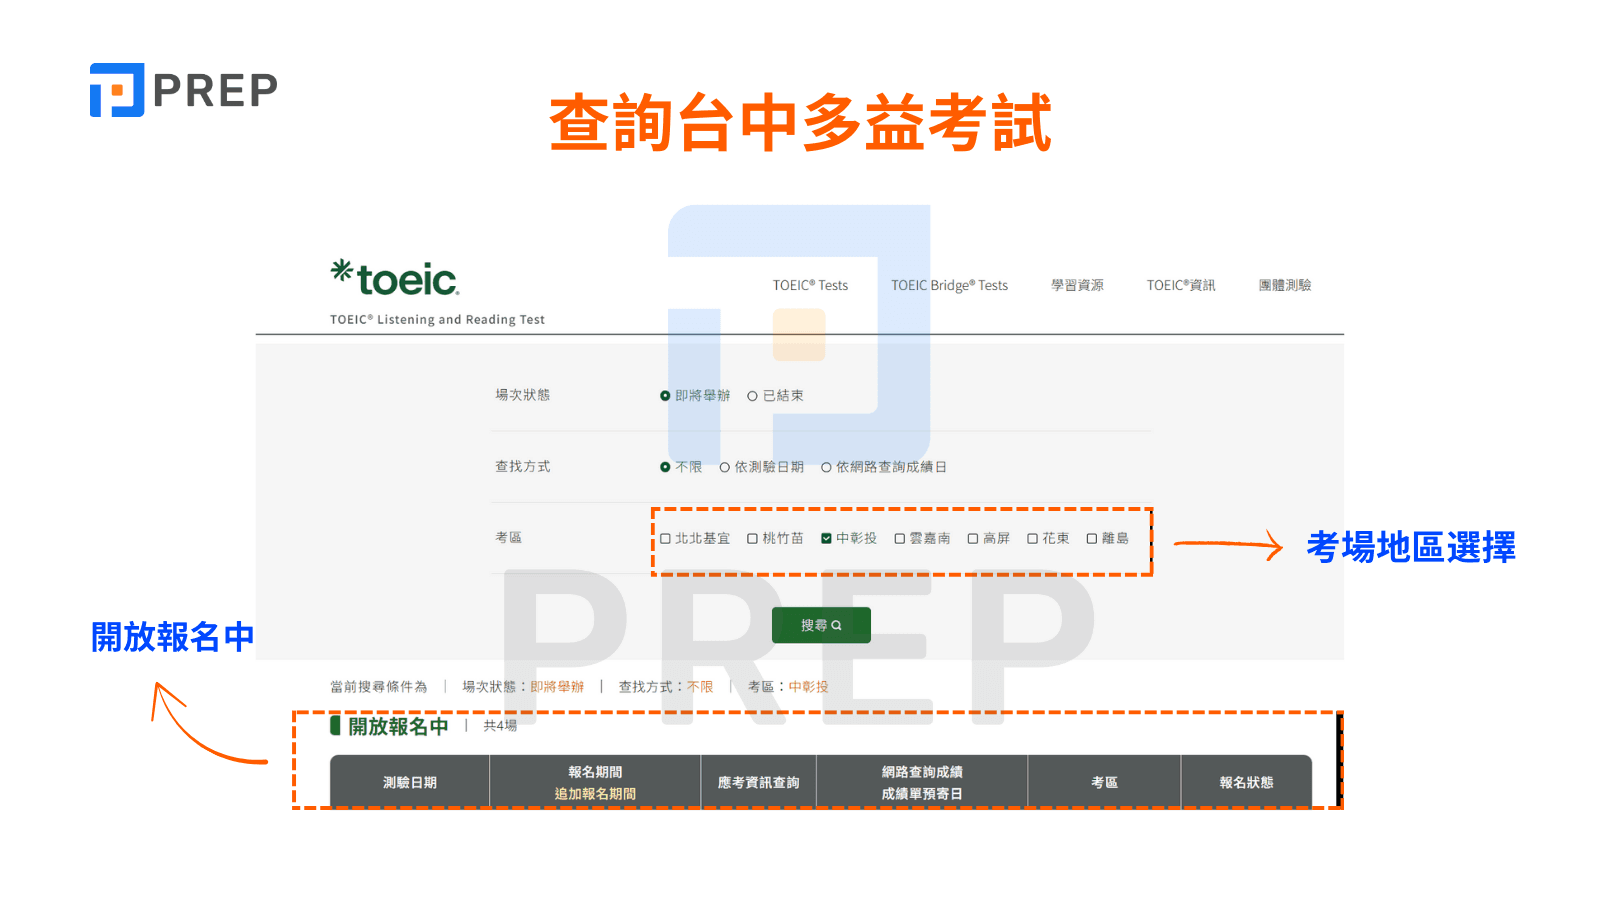
Task: Select the 已結束 radio option
Action: 752,396
